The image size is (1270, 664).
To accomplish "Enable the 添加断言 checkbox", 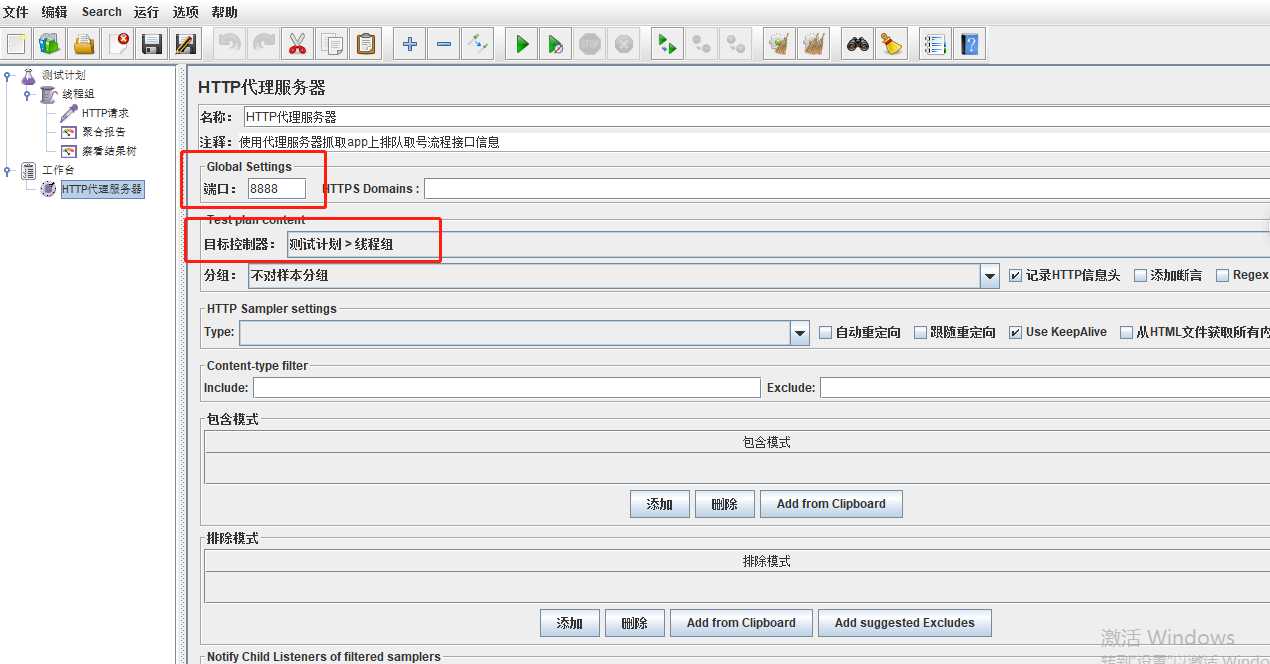I will coord(1140,276).
